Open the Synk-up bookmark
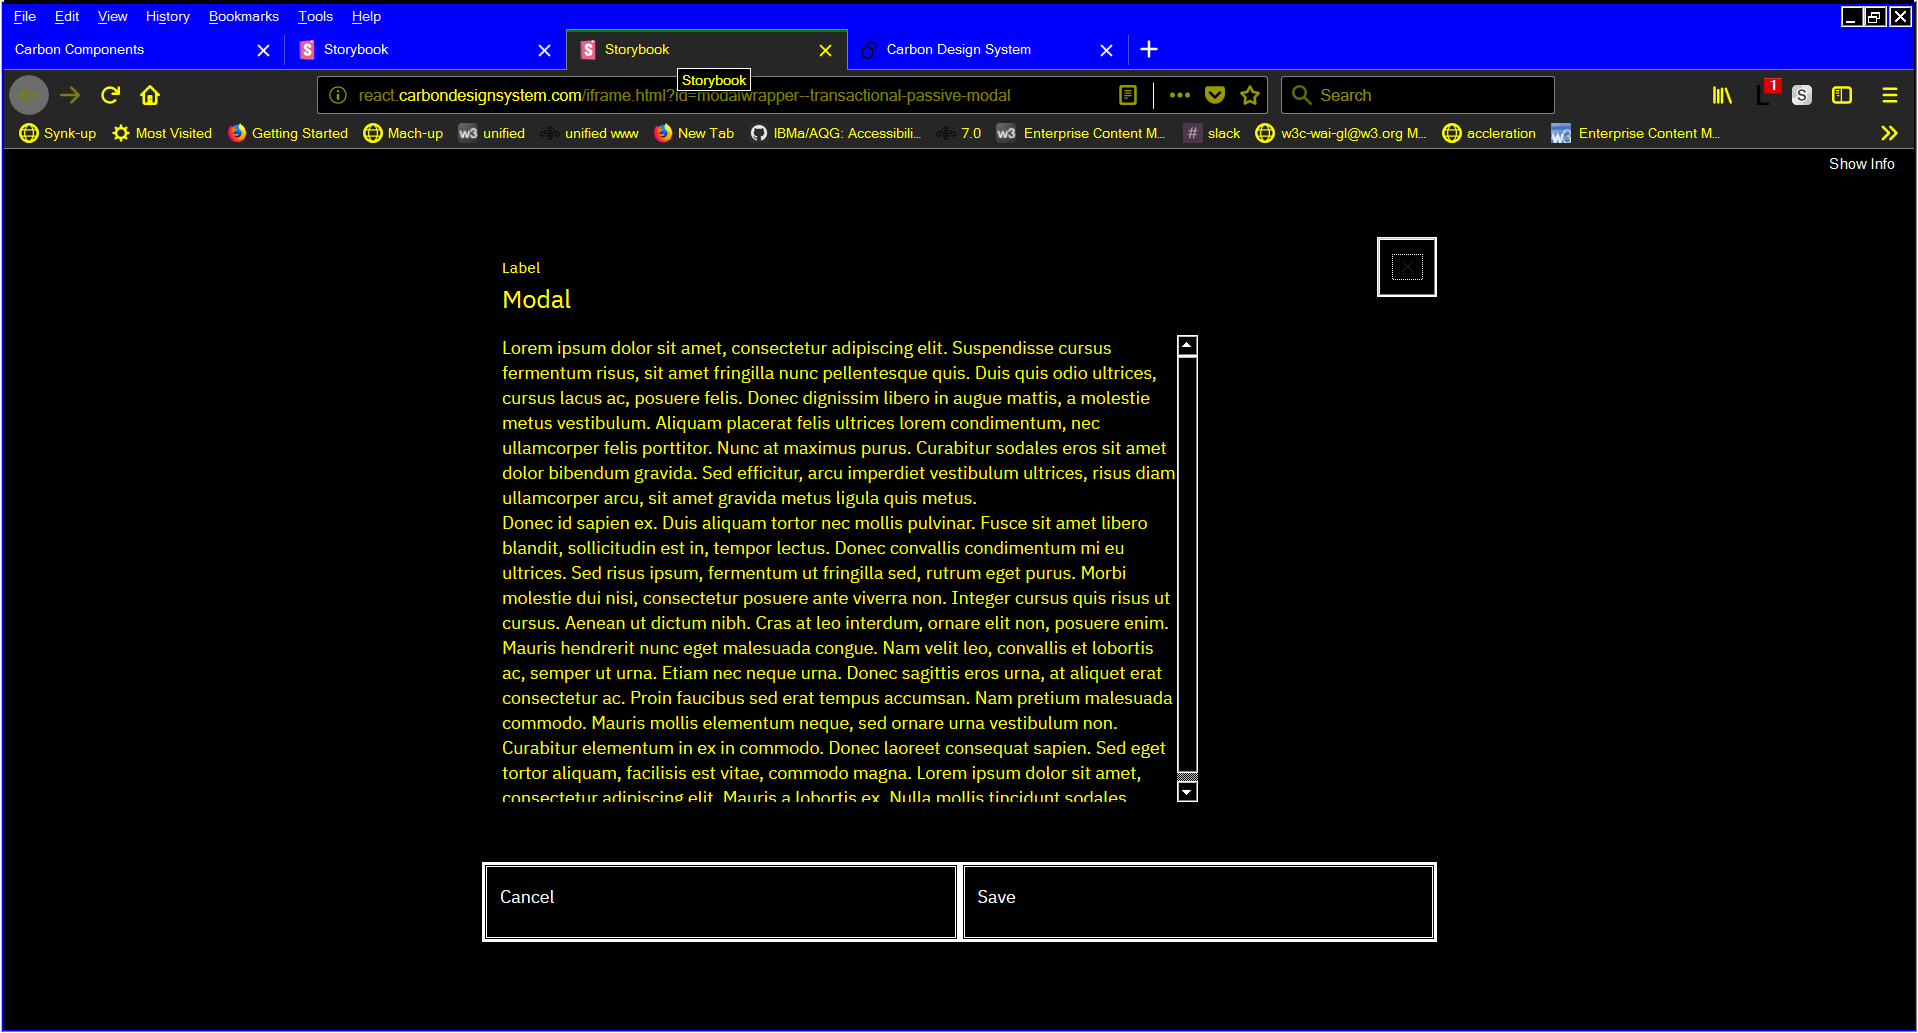The width and height of the screenshot is (1918, 1033). [x=58, y=133]
